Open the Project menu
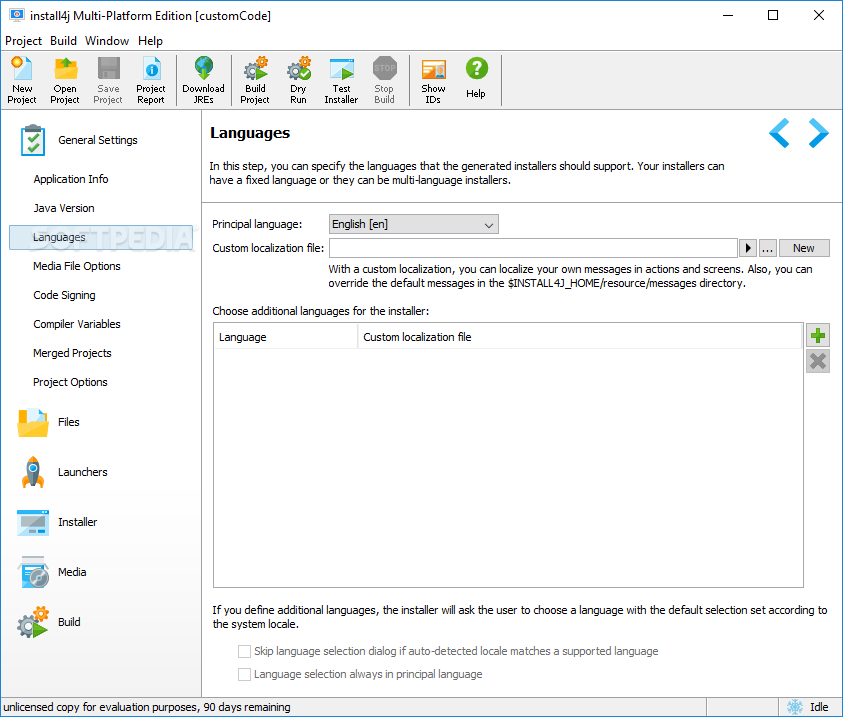Viewport: 843px width, 717px height. coord(23,41)
